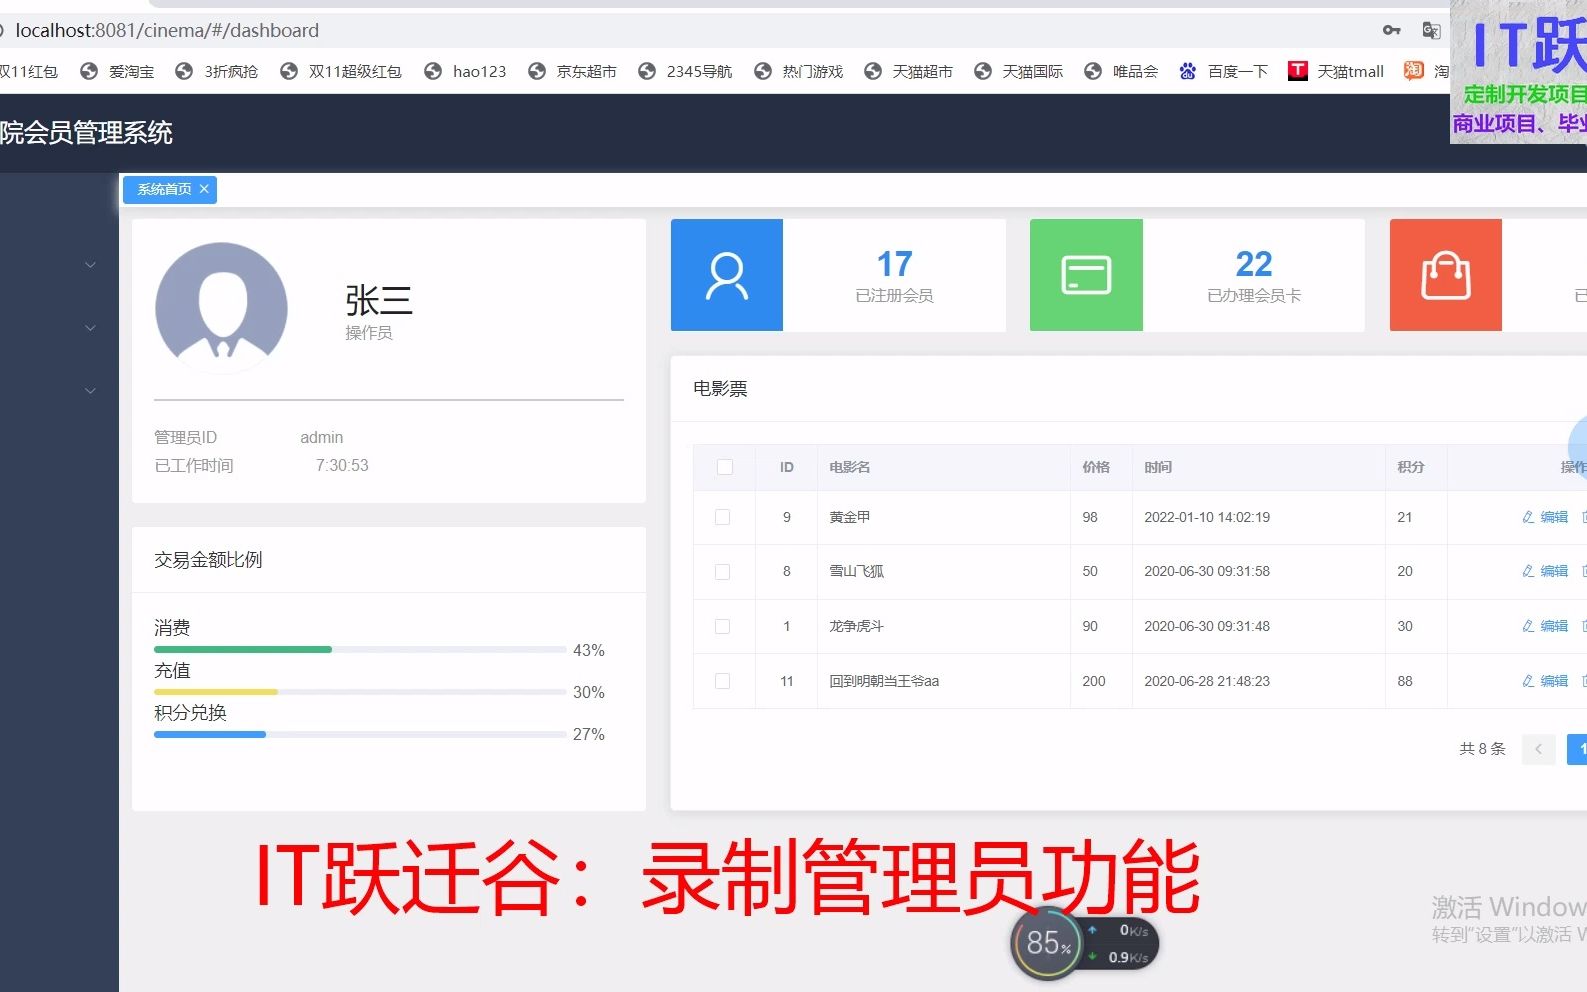Open the hao123 bookmark

tap(466, 71)
